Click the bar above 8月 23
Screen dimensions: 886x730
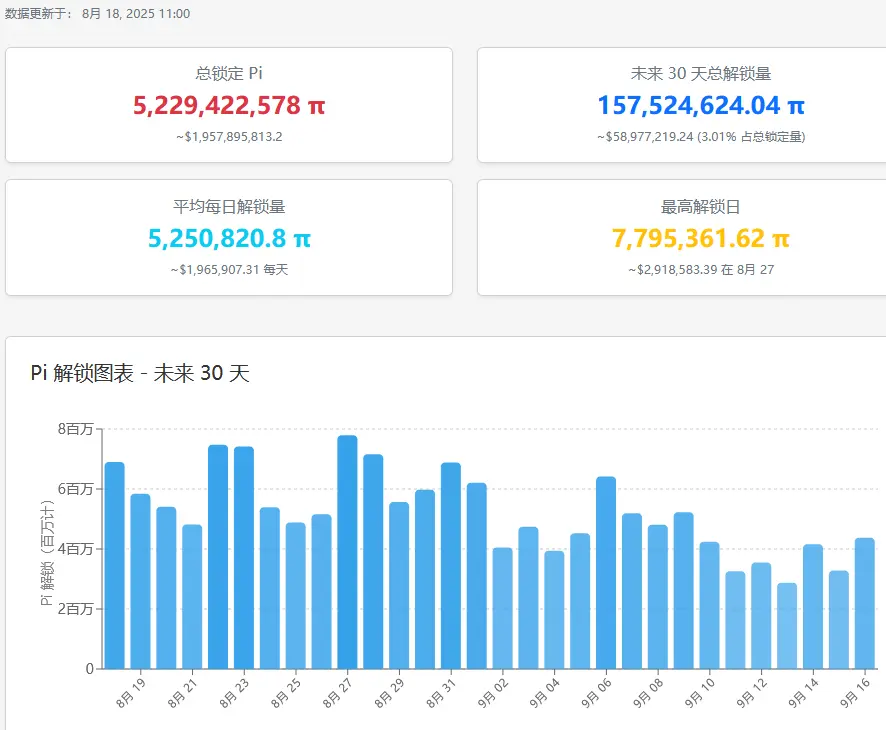point(244,558)
